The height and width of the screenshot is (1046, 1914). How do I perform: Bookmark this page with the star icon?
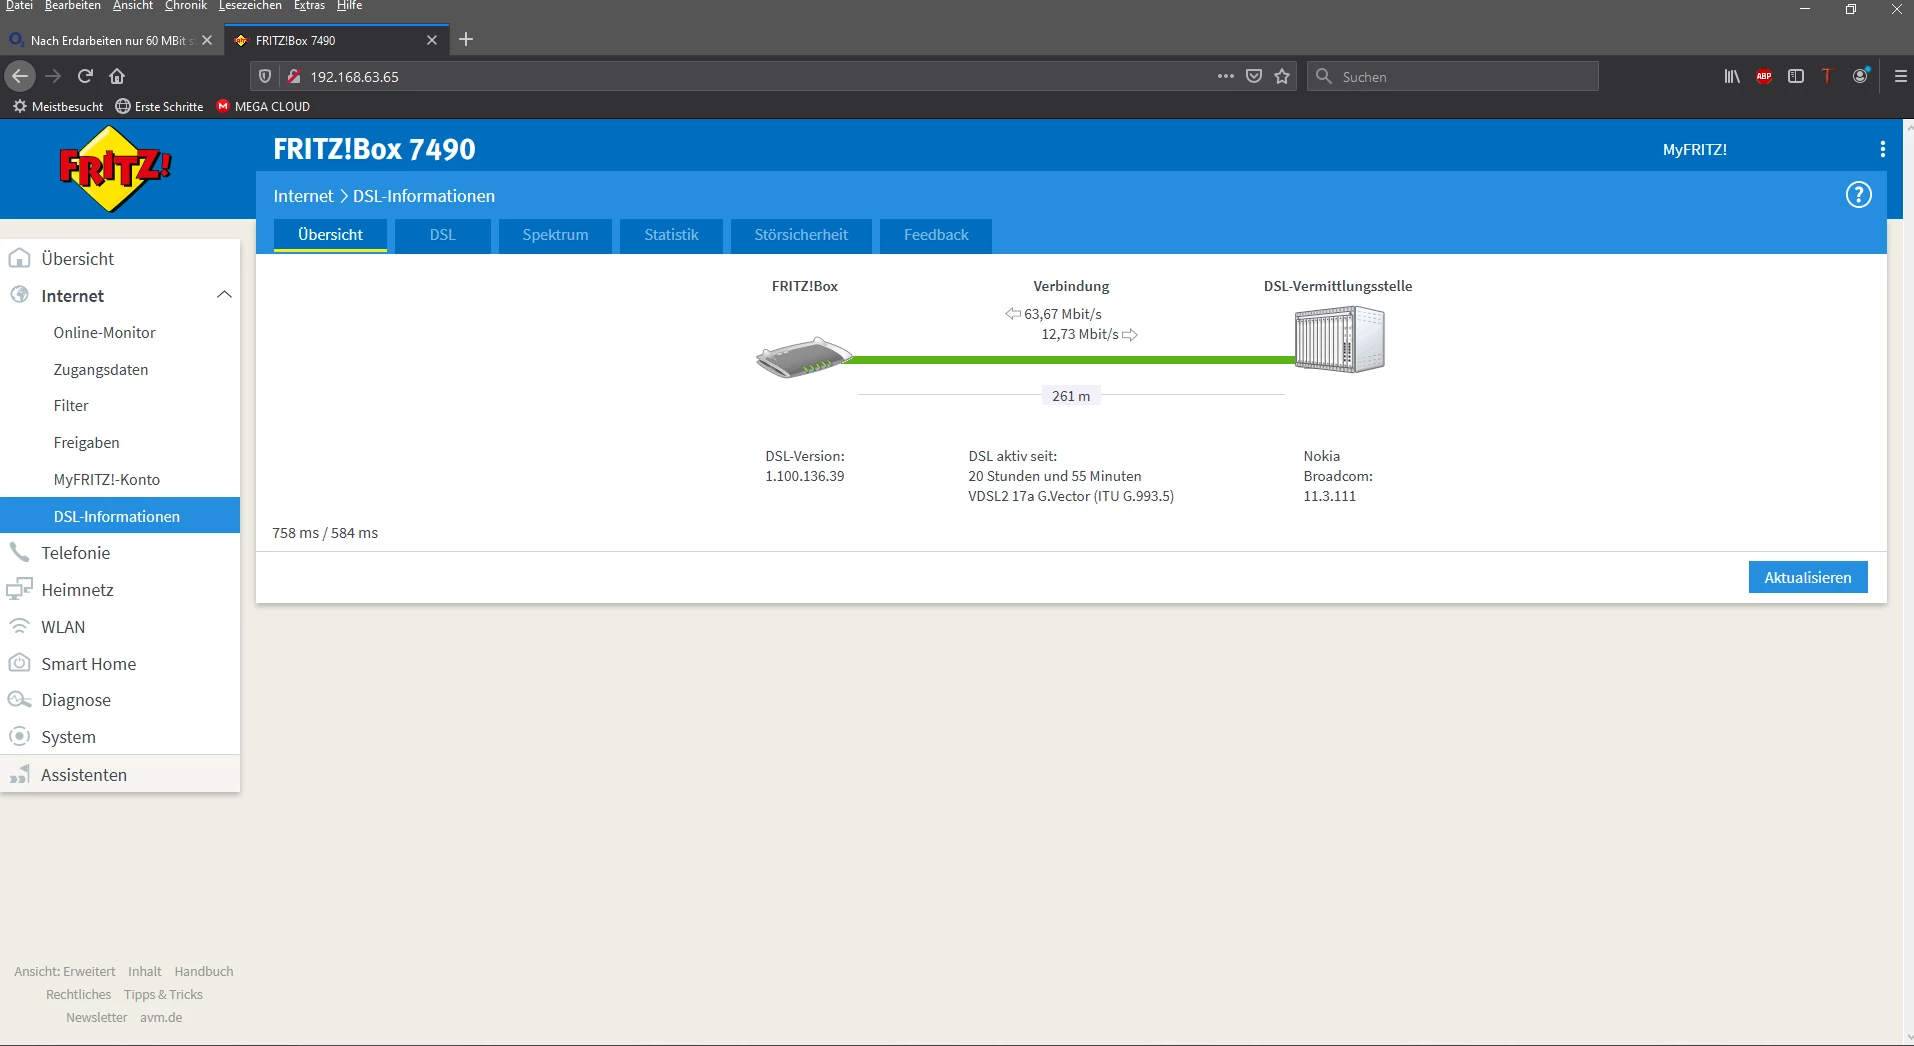(1282, 76)
